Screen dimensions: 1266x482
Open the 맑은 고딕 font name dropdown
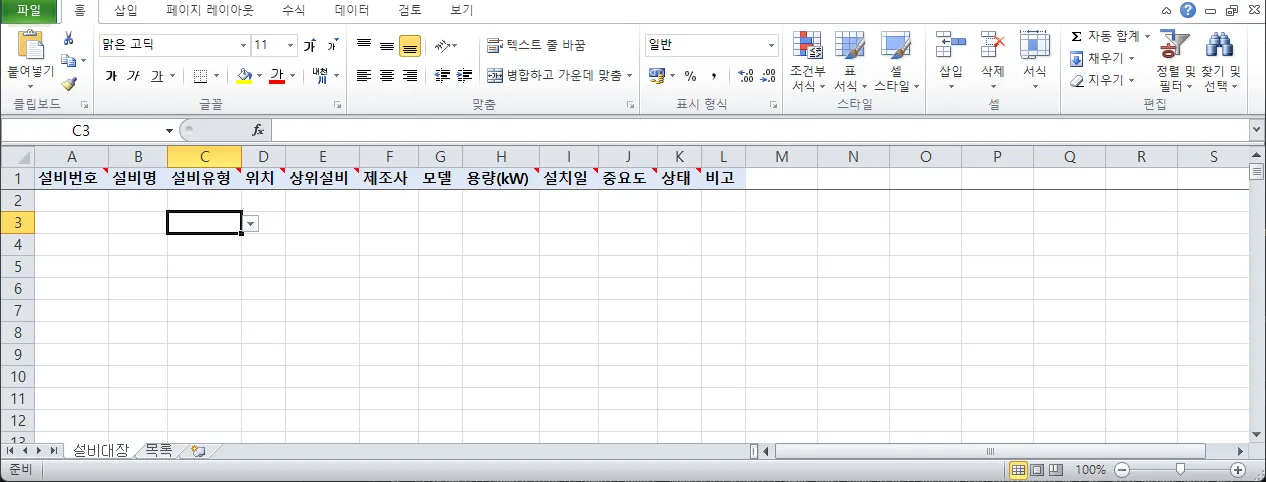[x=243, y=46]
